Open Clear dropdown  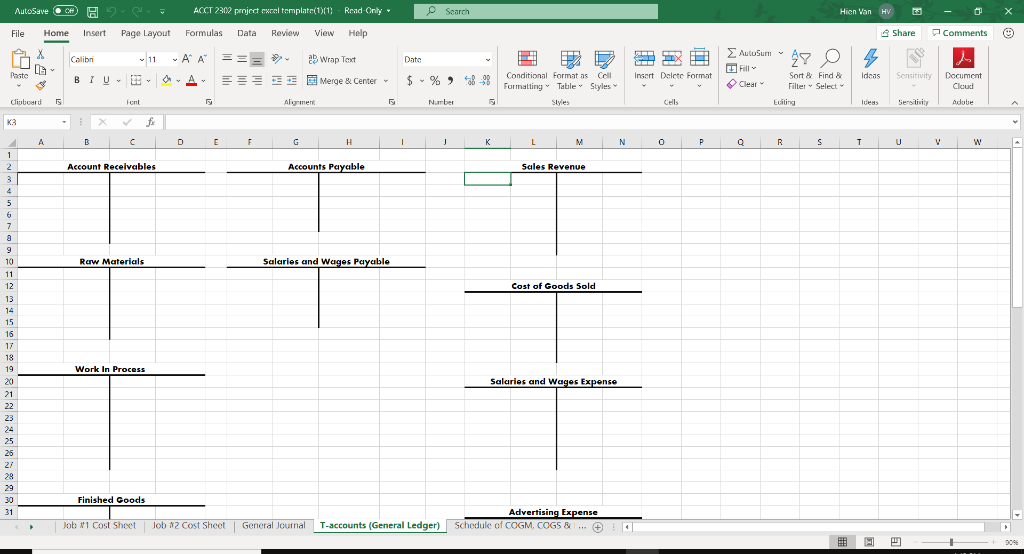pyautogui.click(x=745, y=84)
